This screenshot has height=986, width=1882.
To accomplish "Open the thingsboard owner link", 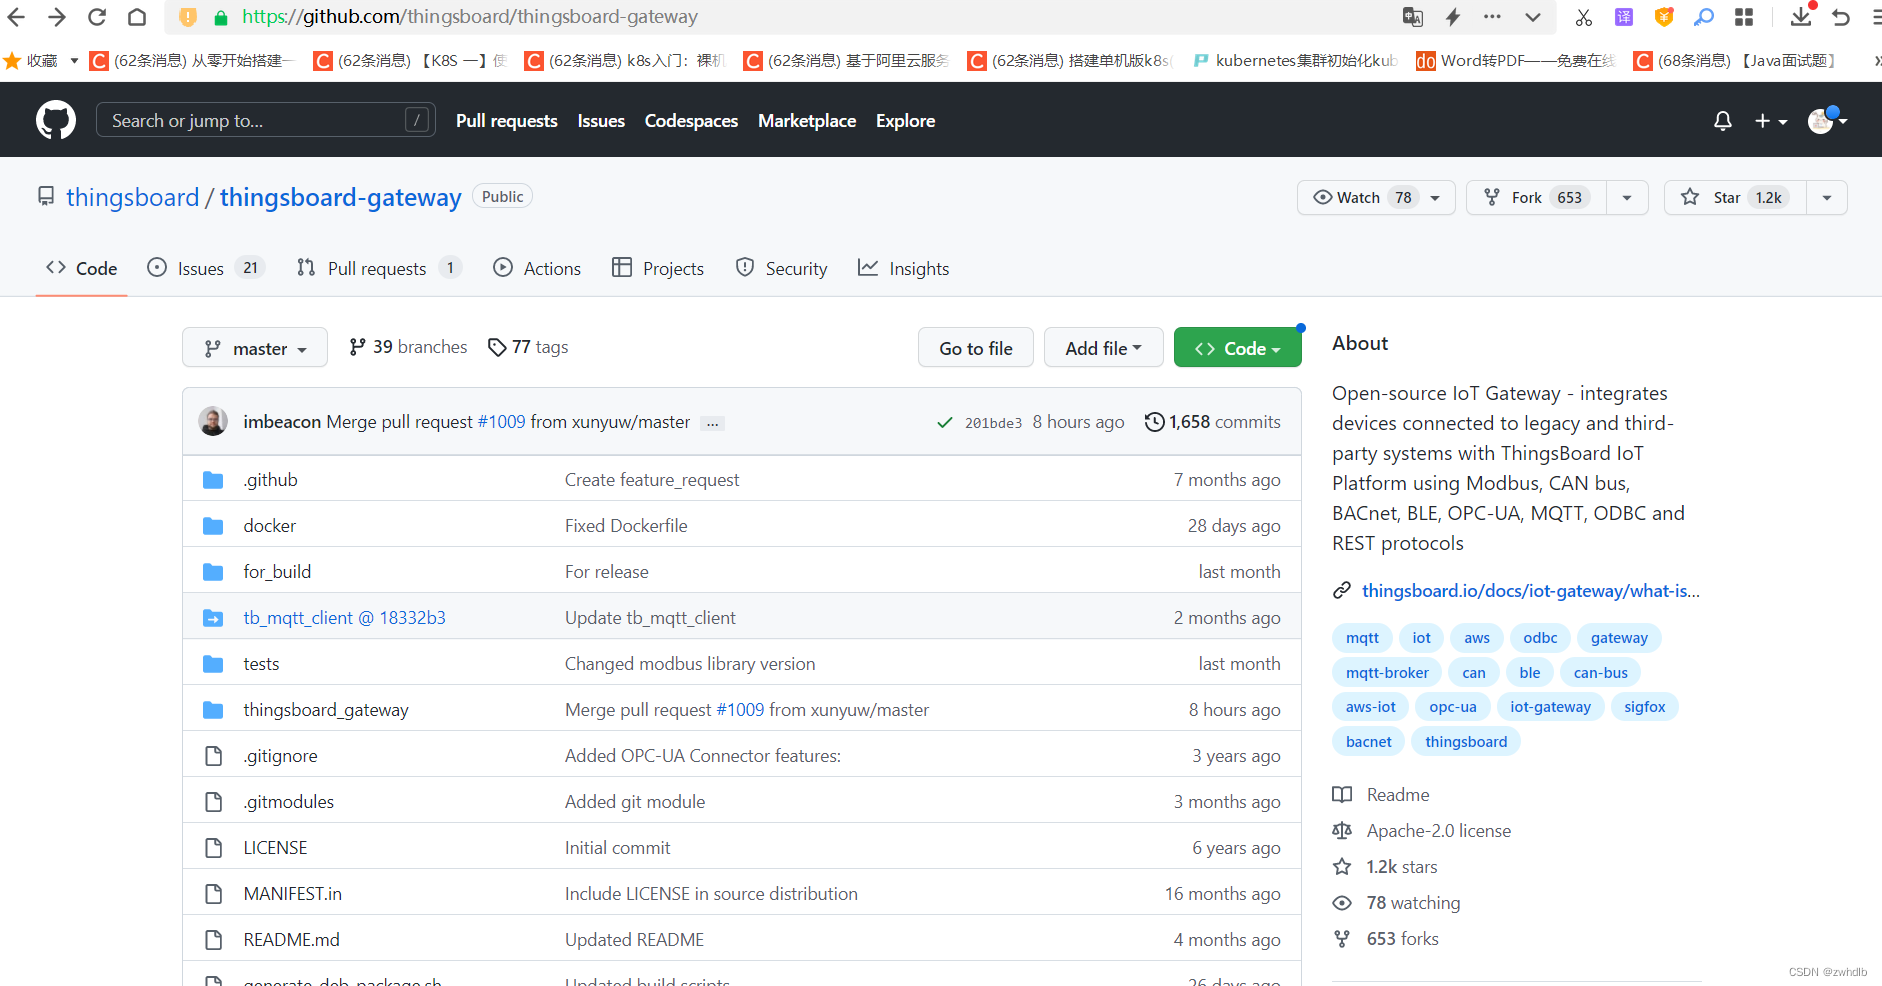I will click(x=133, y=197).
